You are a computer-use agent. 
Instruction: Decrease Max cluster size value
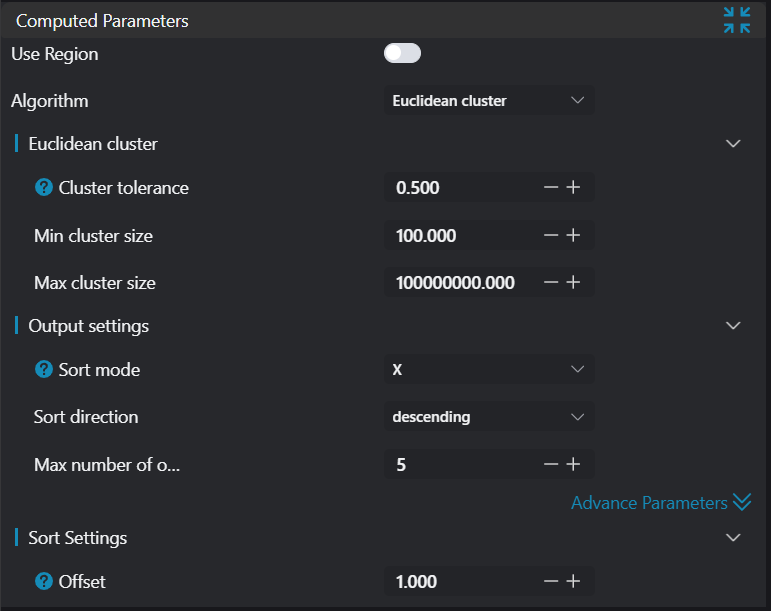(x=550, y=283)
